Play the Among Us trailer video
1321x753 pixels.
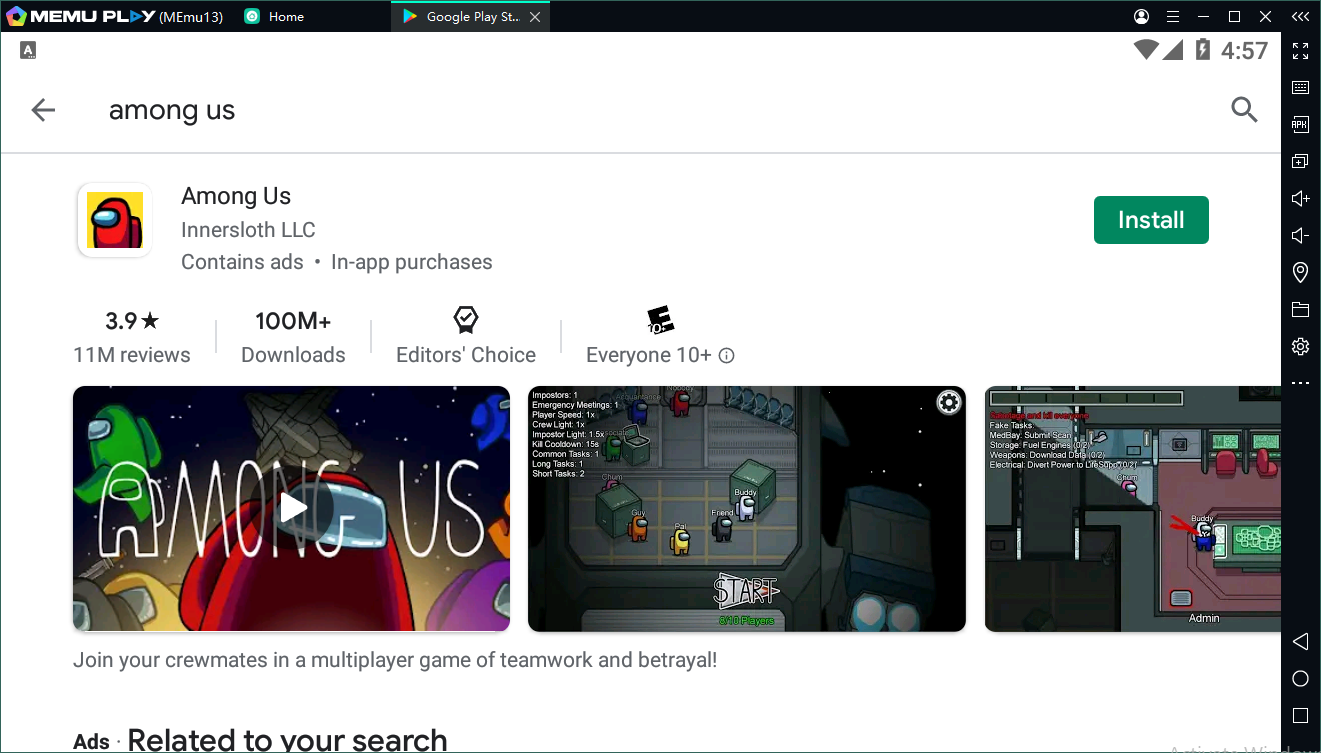tap(292, 508)
